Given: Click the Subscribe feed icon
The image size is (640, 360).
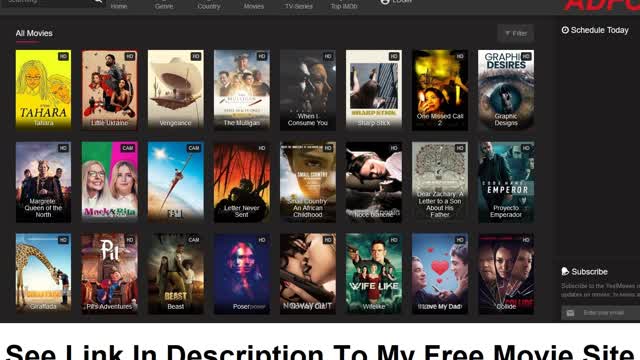Looking at the screenshot, I should tap(565, 271).
